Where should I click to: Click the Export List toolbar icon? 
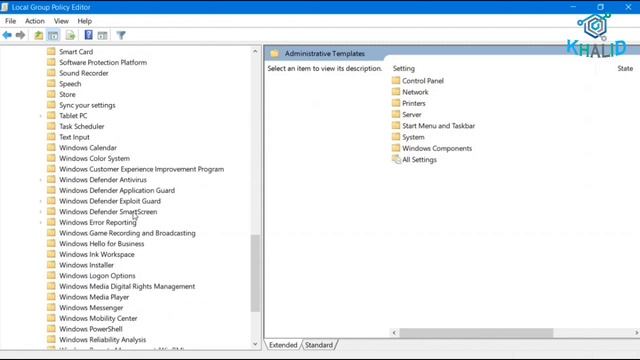tap(70, 35)
